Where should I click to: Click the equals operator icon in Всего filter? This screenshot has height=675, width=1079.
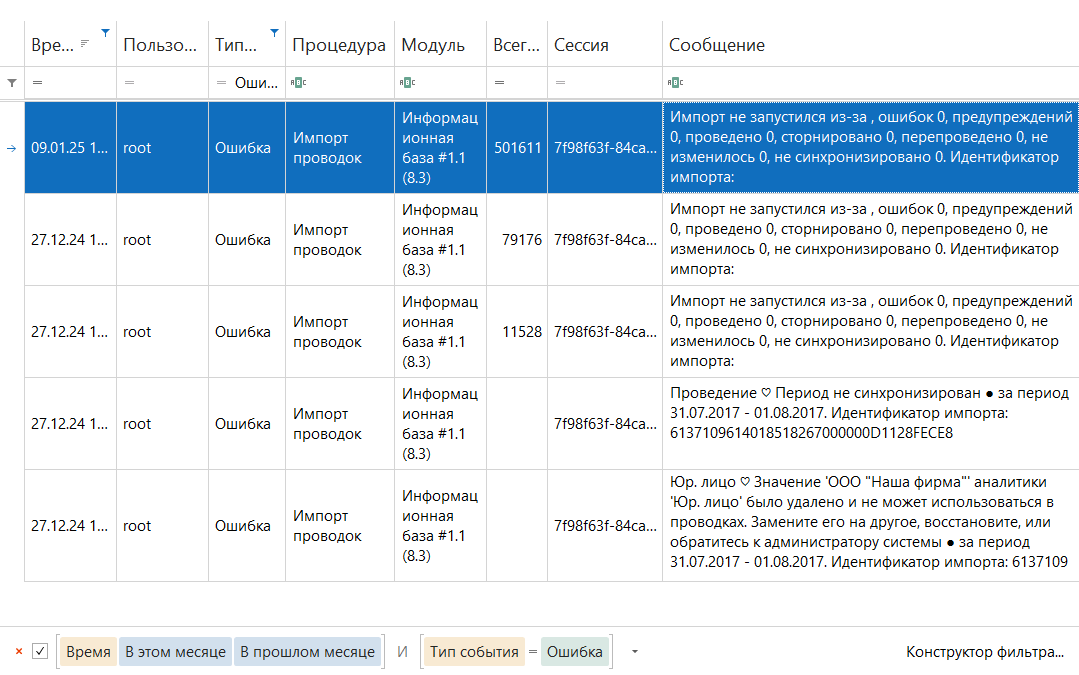pyautogui.click(x=499, y=83)
